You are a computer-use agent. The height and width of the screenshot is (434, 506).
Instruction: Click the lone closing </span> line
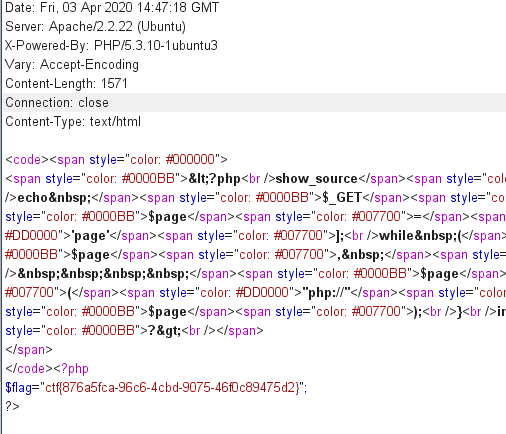point(29,350)
